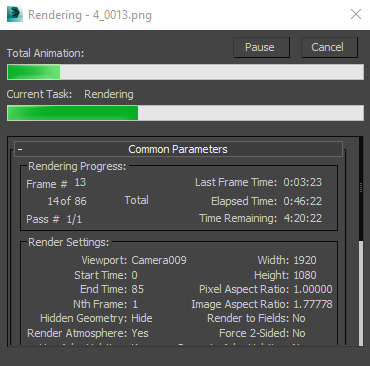Cancel the render job

point(329,47)
